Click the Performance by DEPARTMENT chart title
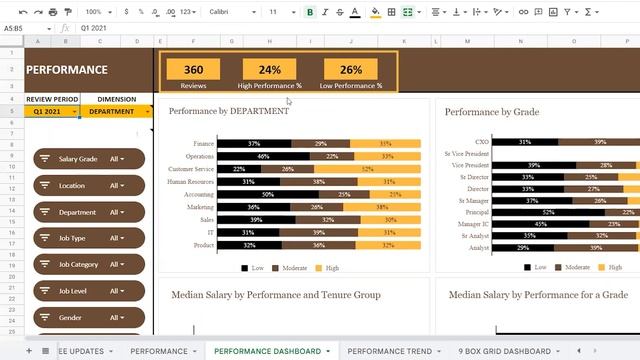This screenshot has width=640, height=360. pyautogui.click(x=229, y=111)
